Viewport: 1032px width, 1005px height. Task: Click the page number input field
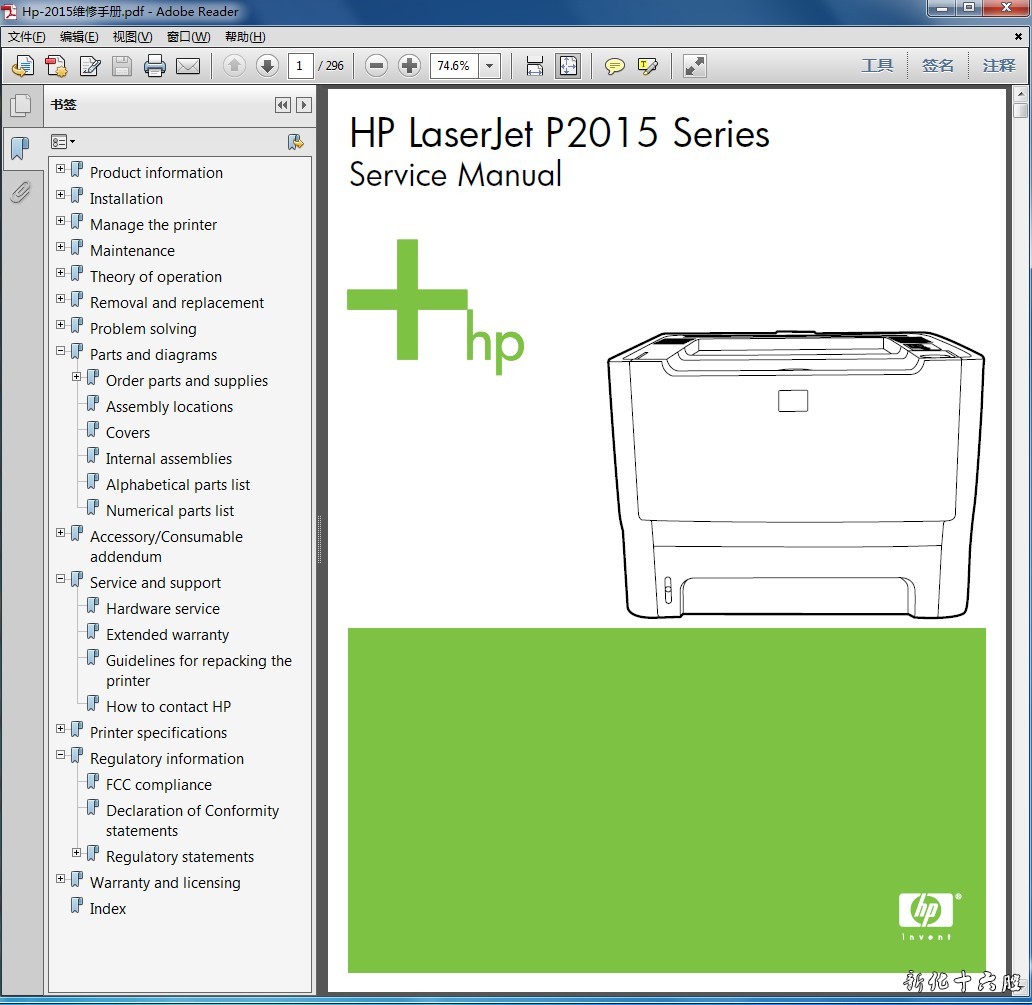tap(300, 66)
